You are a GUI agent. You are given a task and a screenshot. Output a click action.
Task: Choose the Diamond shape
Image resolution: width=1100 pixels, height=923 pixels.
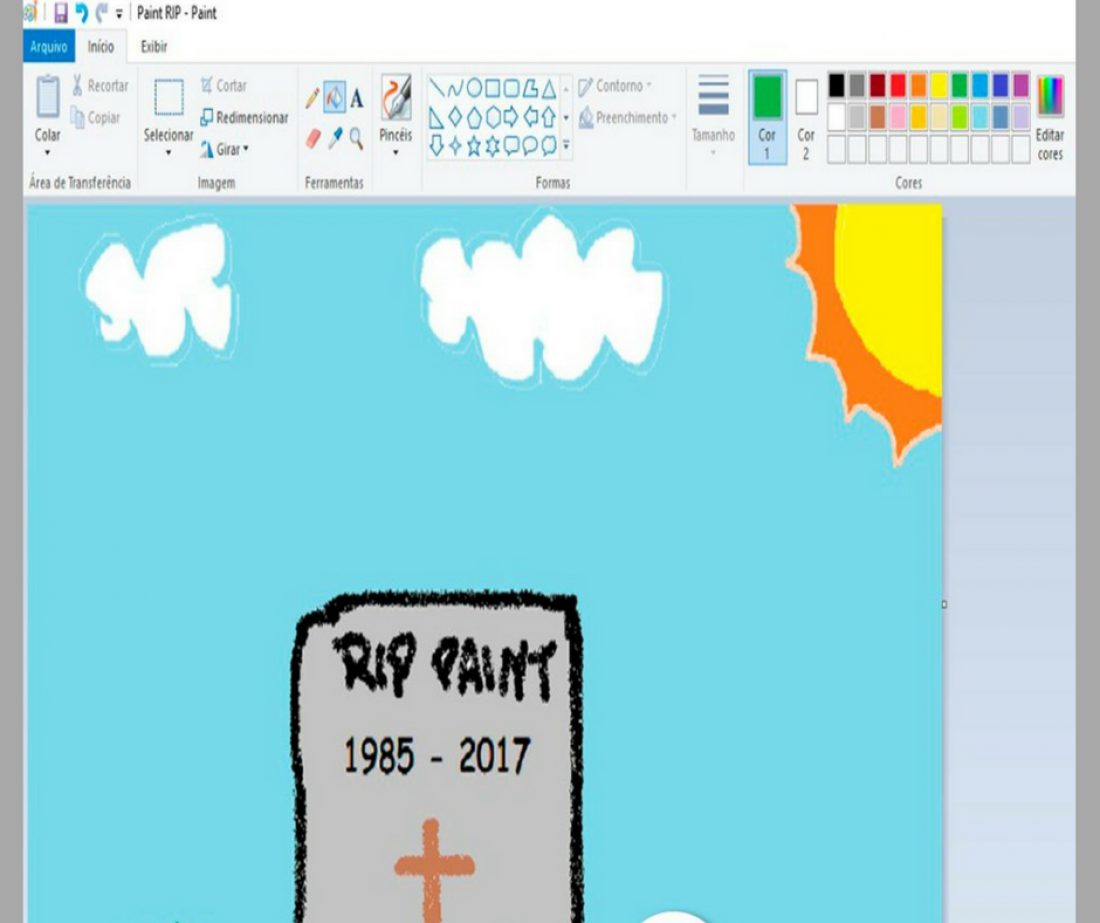pos(455,117)
